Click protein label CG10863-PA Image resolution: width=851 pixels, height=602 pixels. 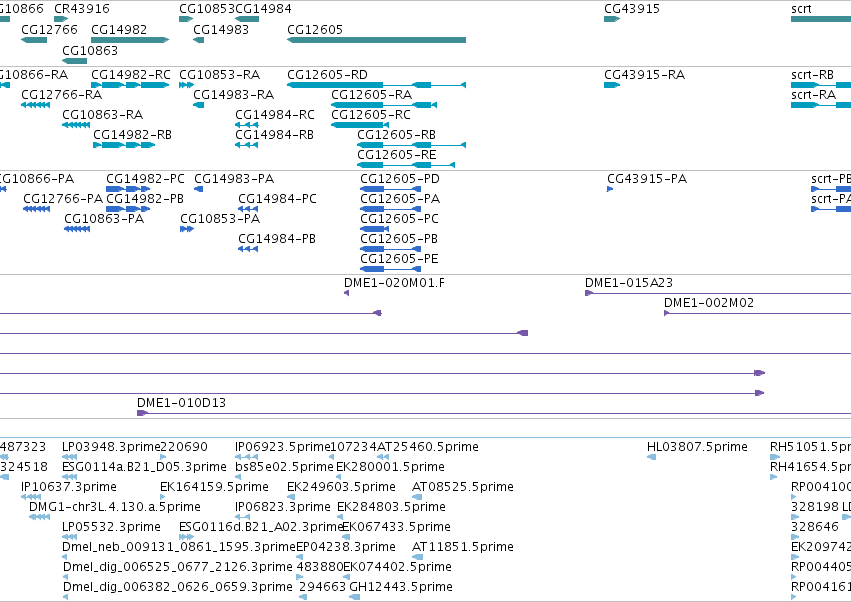pyautogui.click(x=104, y=219)
